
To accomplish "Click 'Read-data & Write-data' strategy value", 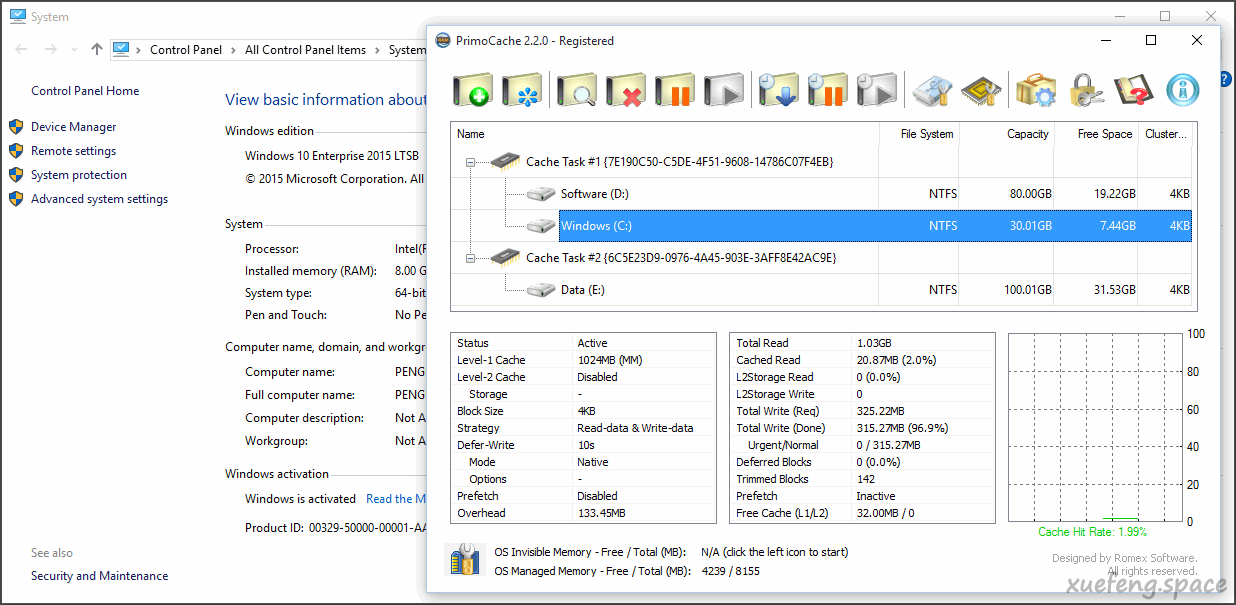I will pyautogui.click(x=635, y=428).
